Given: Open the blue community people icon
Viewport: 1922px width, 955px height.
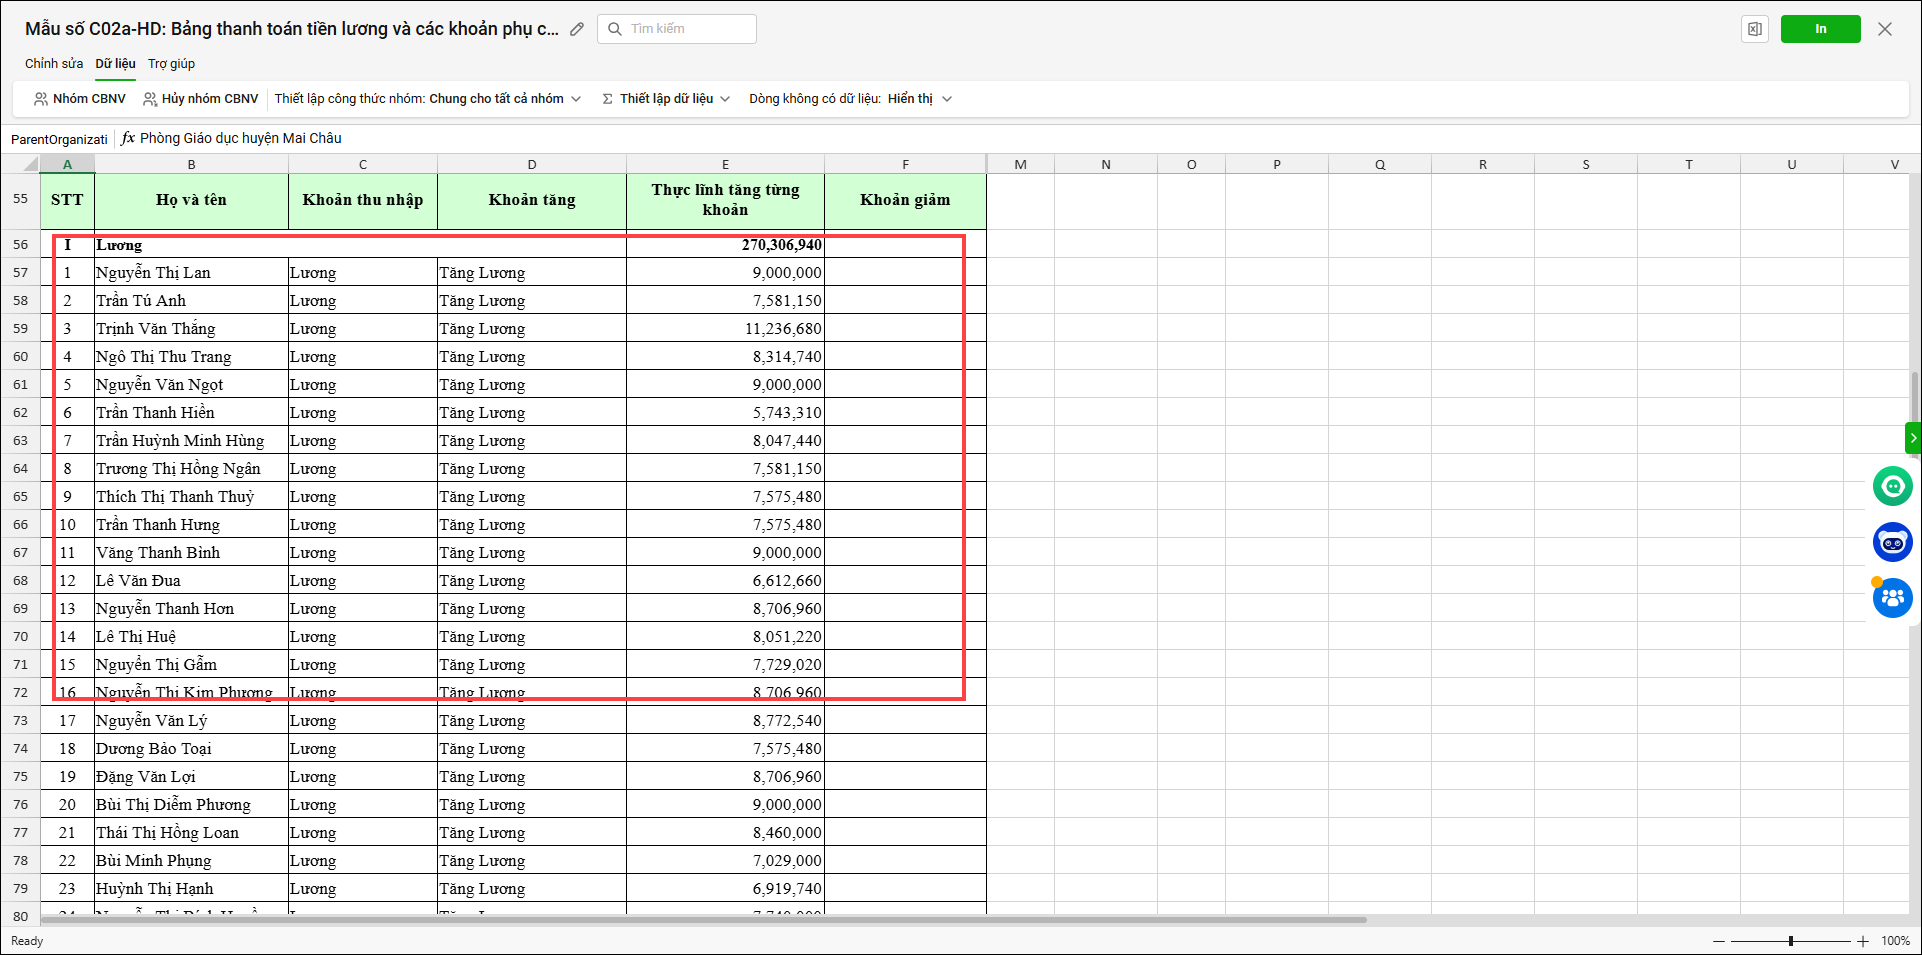Looking at the screenshot, I should (1892, 598).
